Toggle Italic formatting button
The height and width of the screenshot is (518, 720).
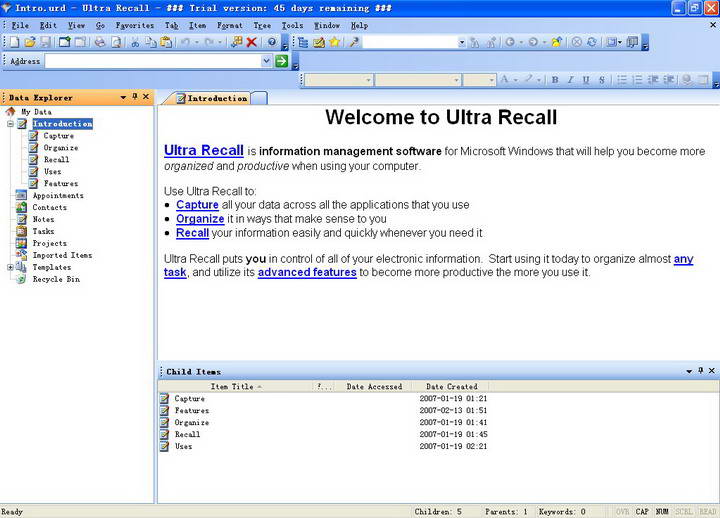[571, 80]
